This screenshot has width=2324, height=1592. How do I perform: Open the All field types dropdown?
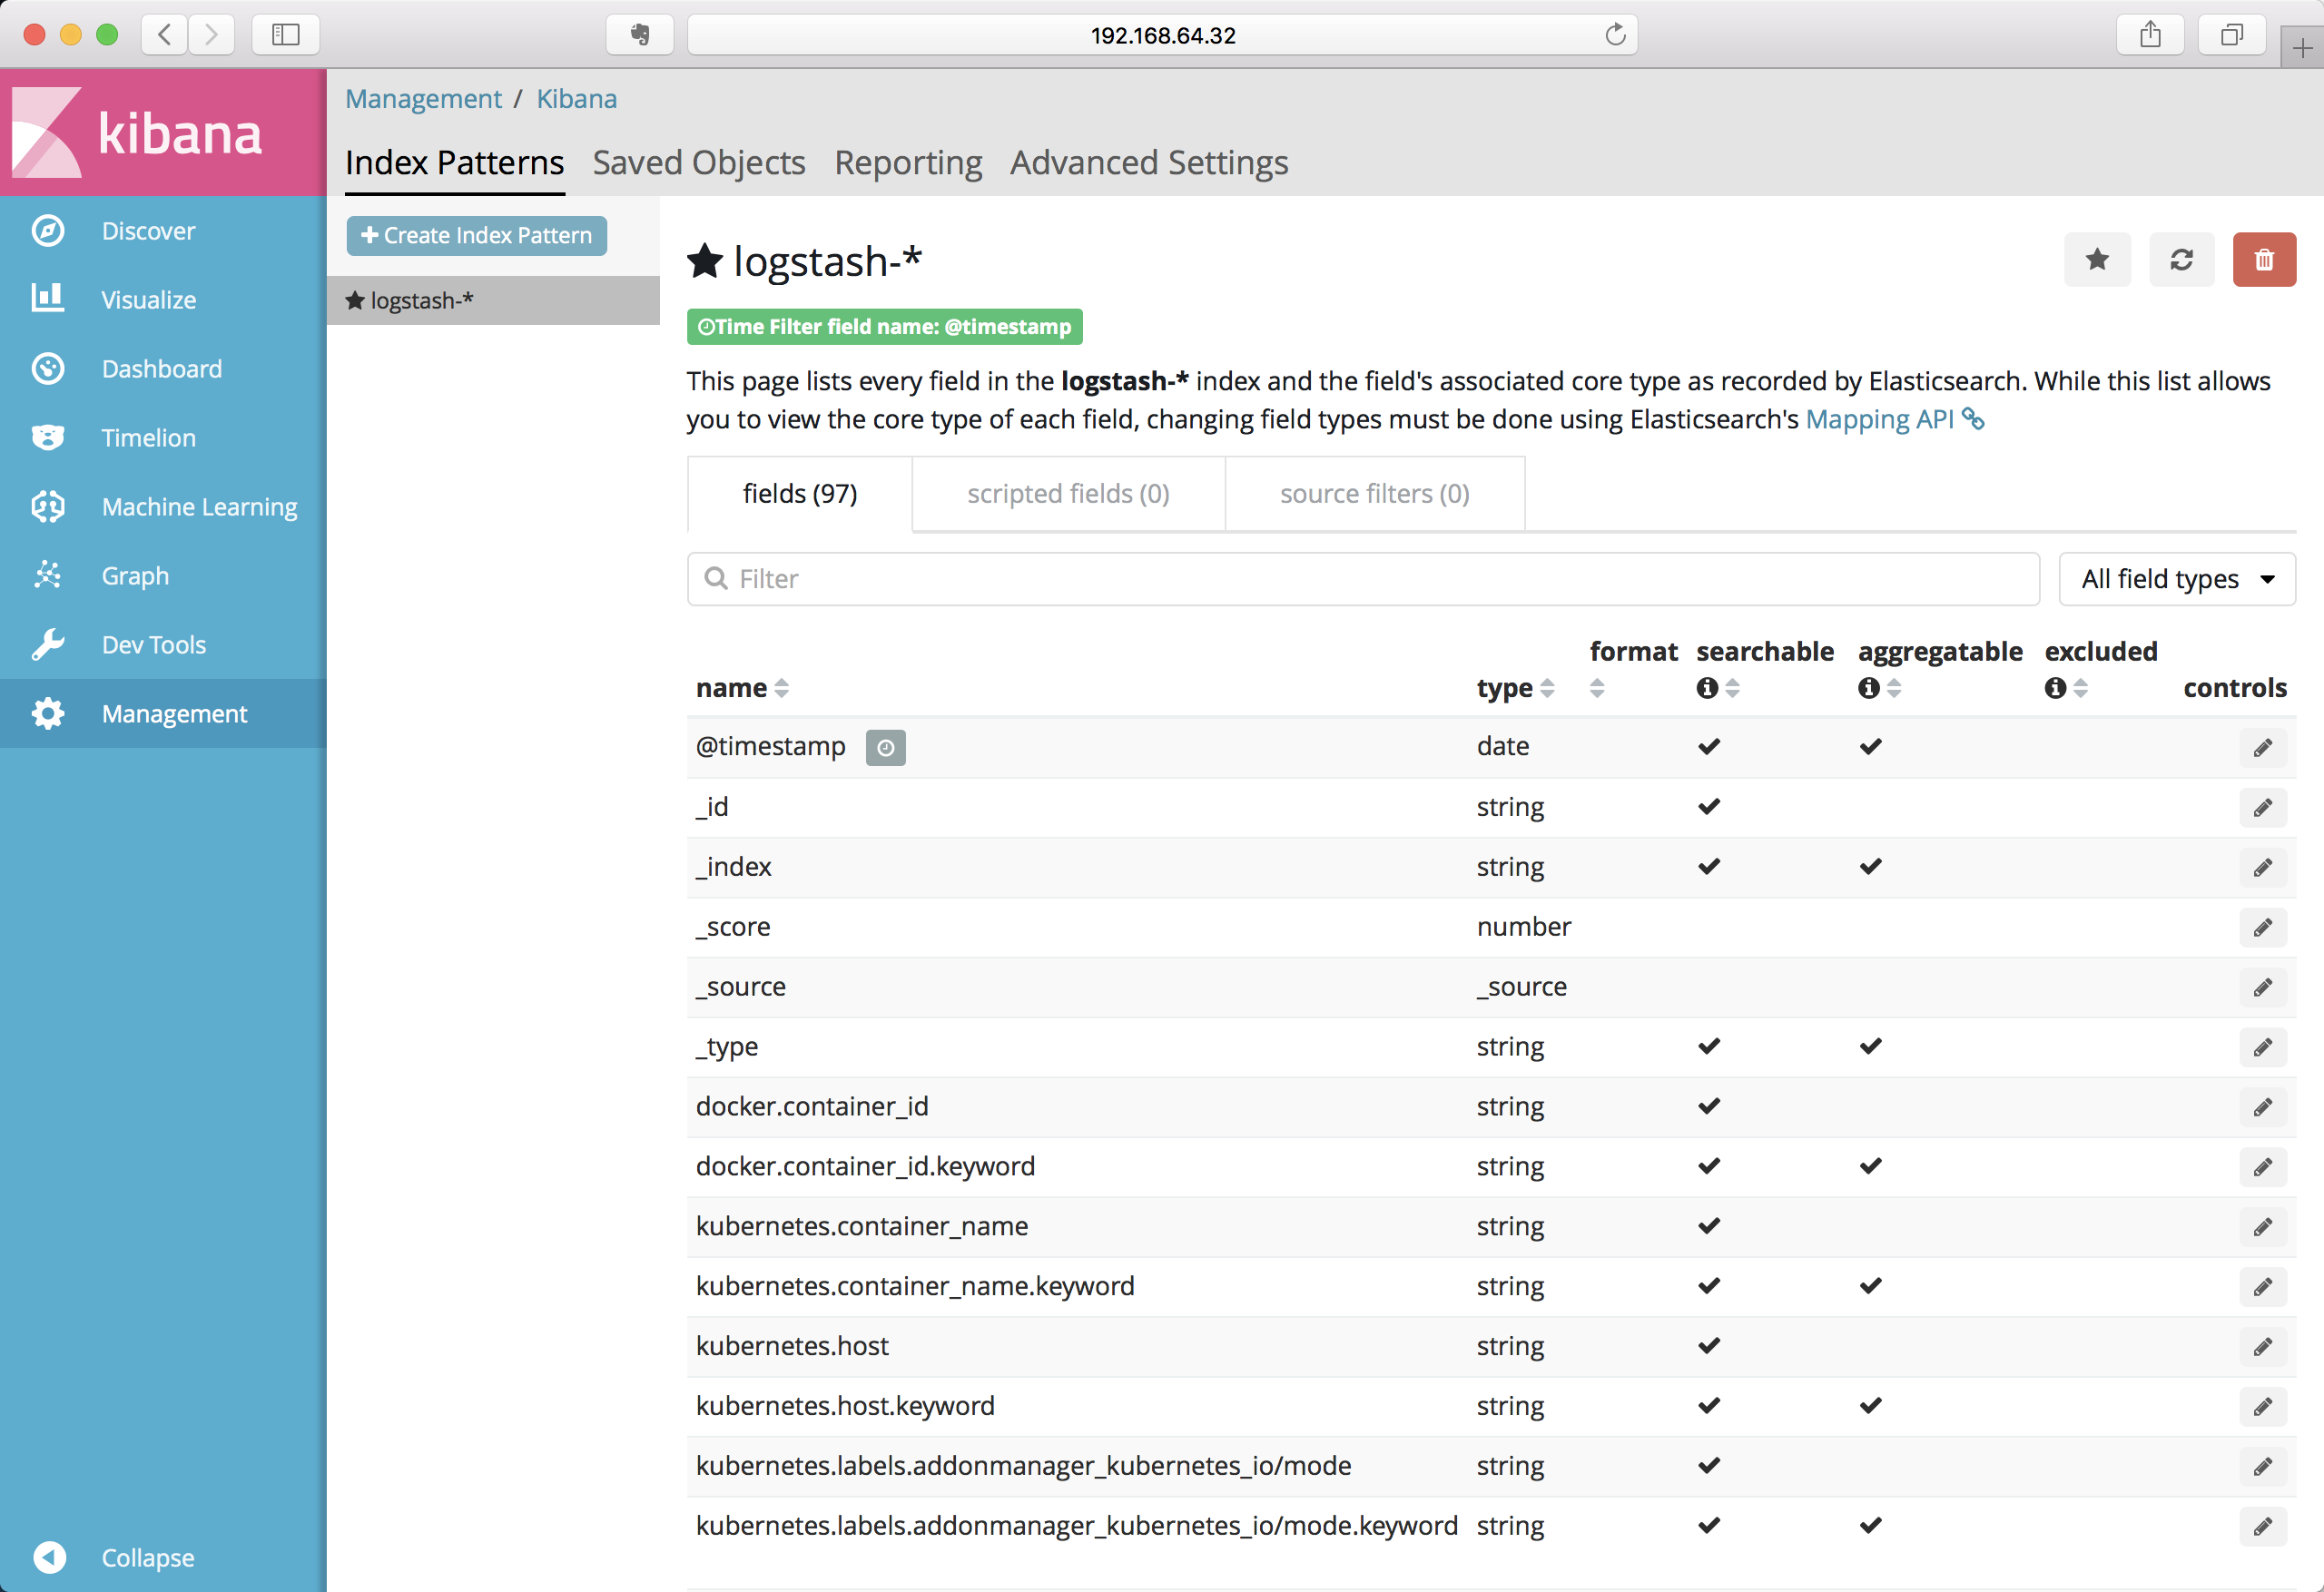point(2177,579)
